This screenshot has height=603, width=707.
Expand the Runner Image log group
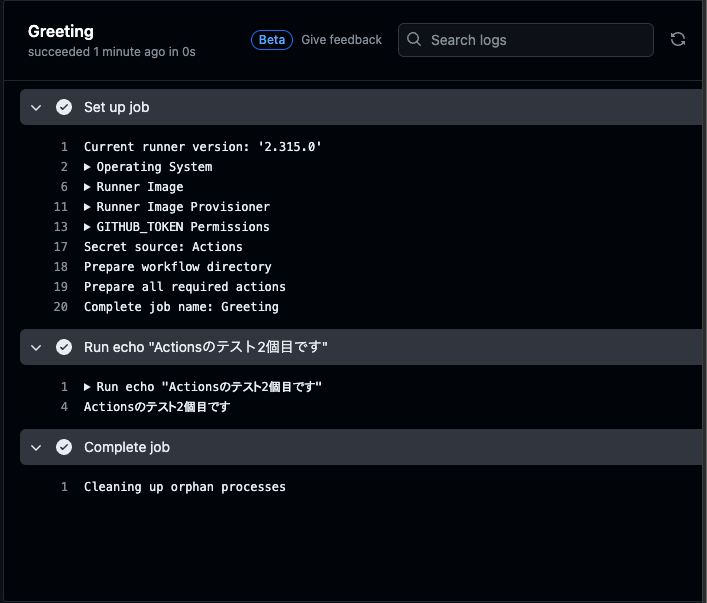tap(87, 187)
